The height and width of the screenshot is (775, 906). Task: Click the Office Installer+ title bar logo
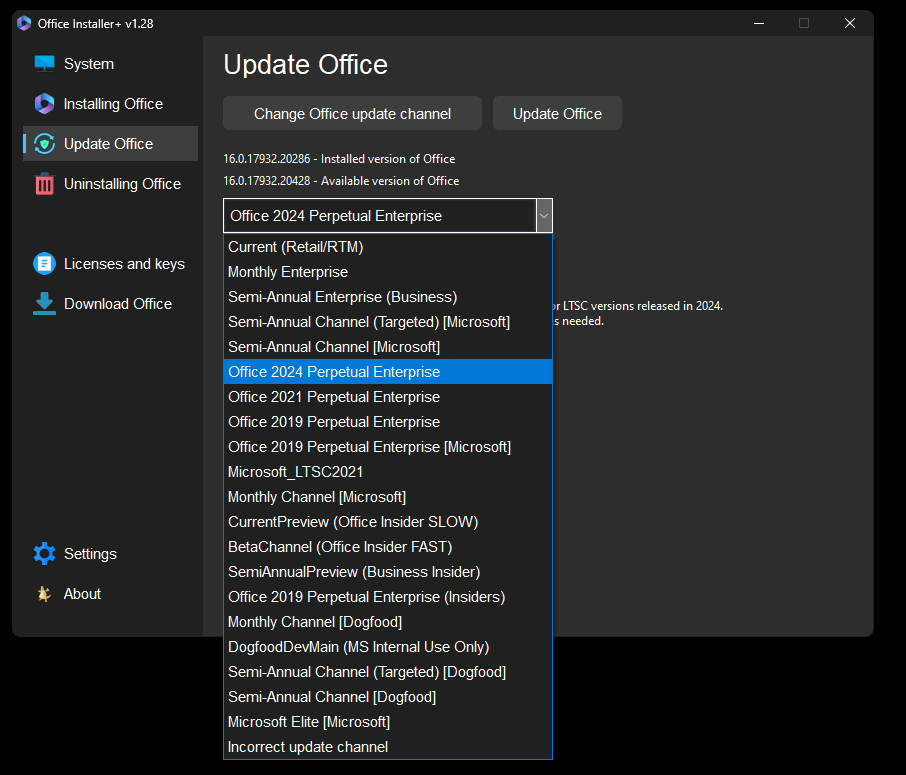(x=24, y=23)
